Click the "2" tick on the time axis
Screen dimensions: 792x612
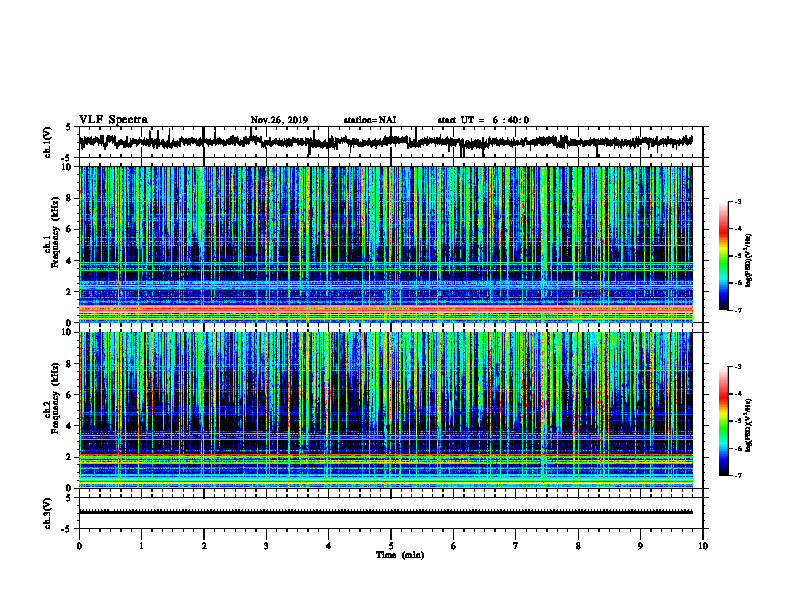pos(204,546)
